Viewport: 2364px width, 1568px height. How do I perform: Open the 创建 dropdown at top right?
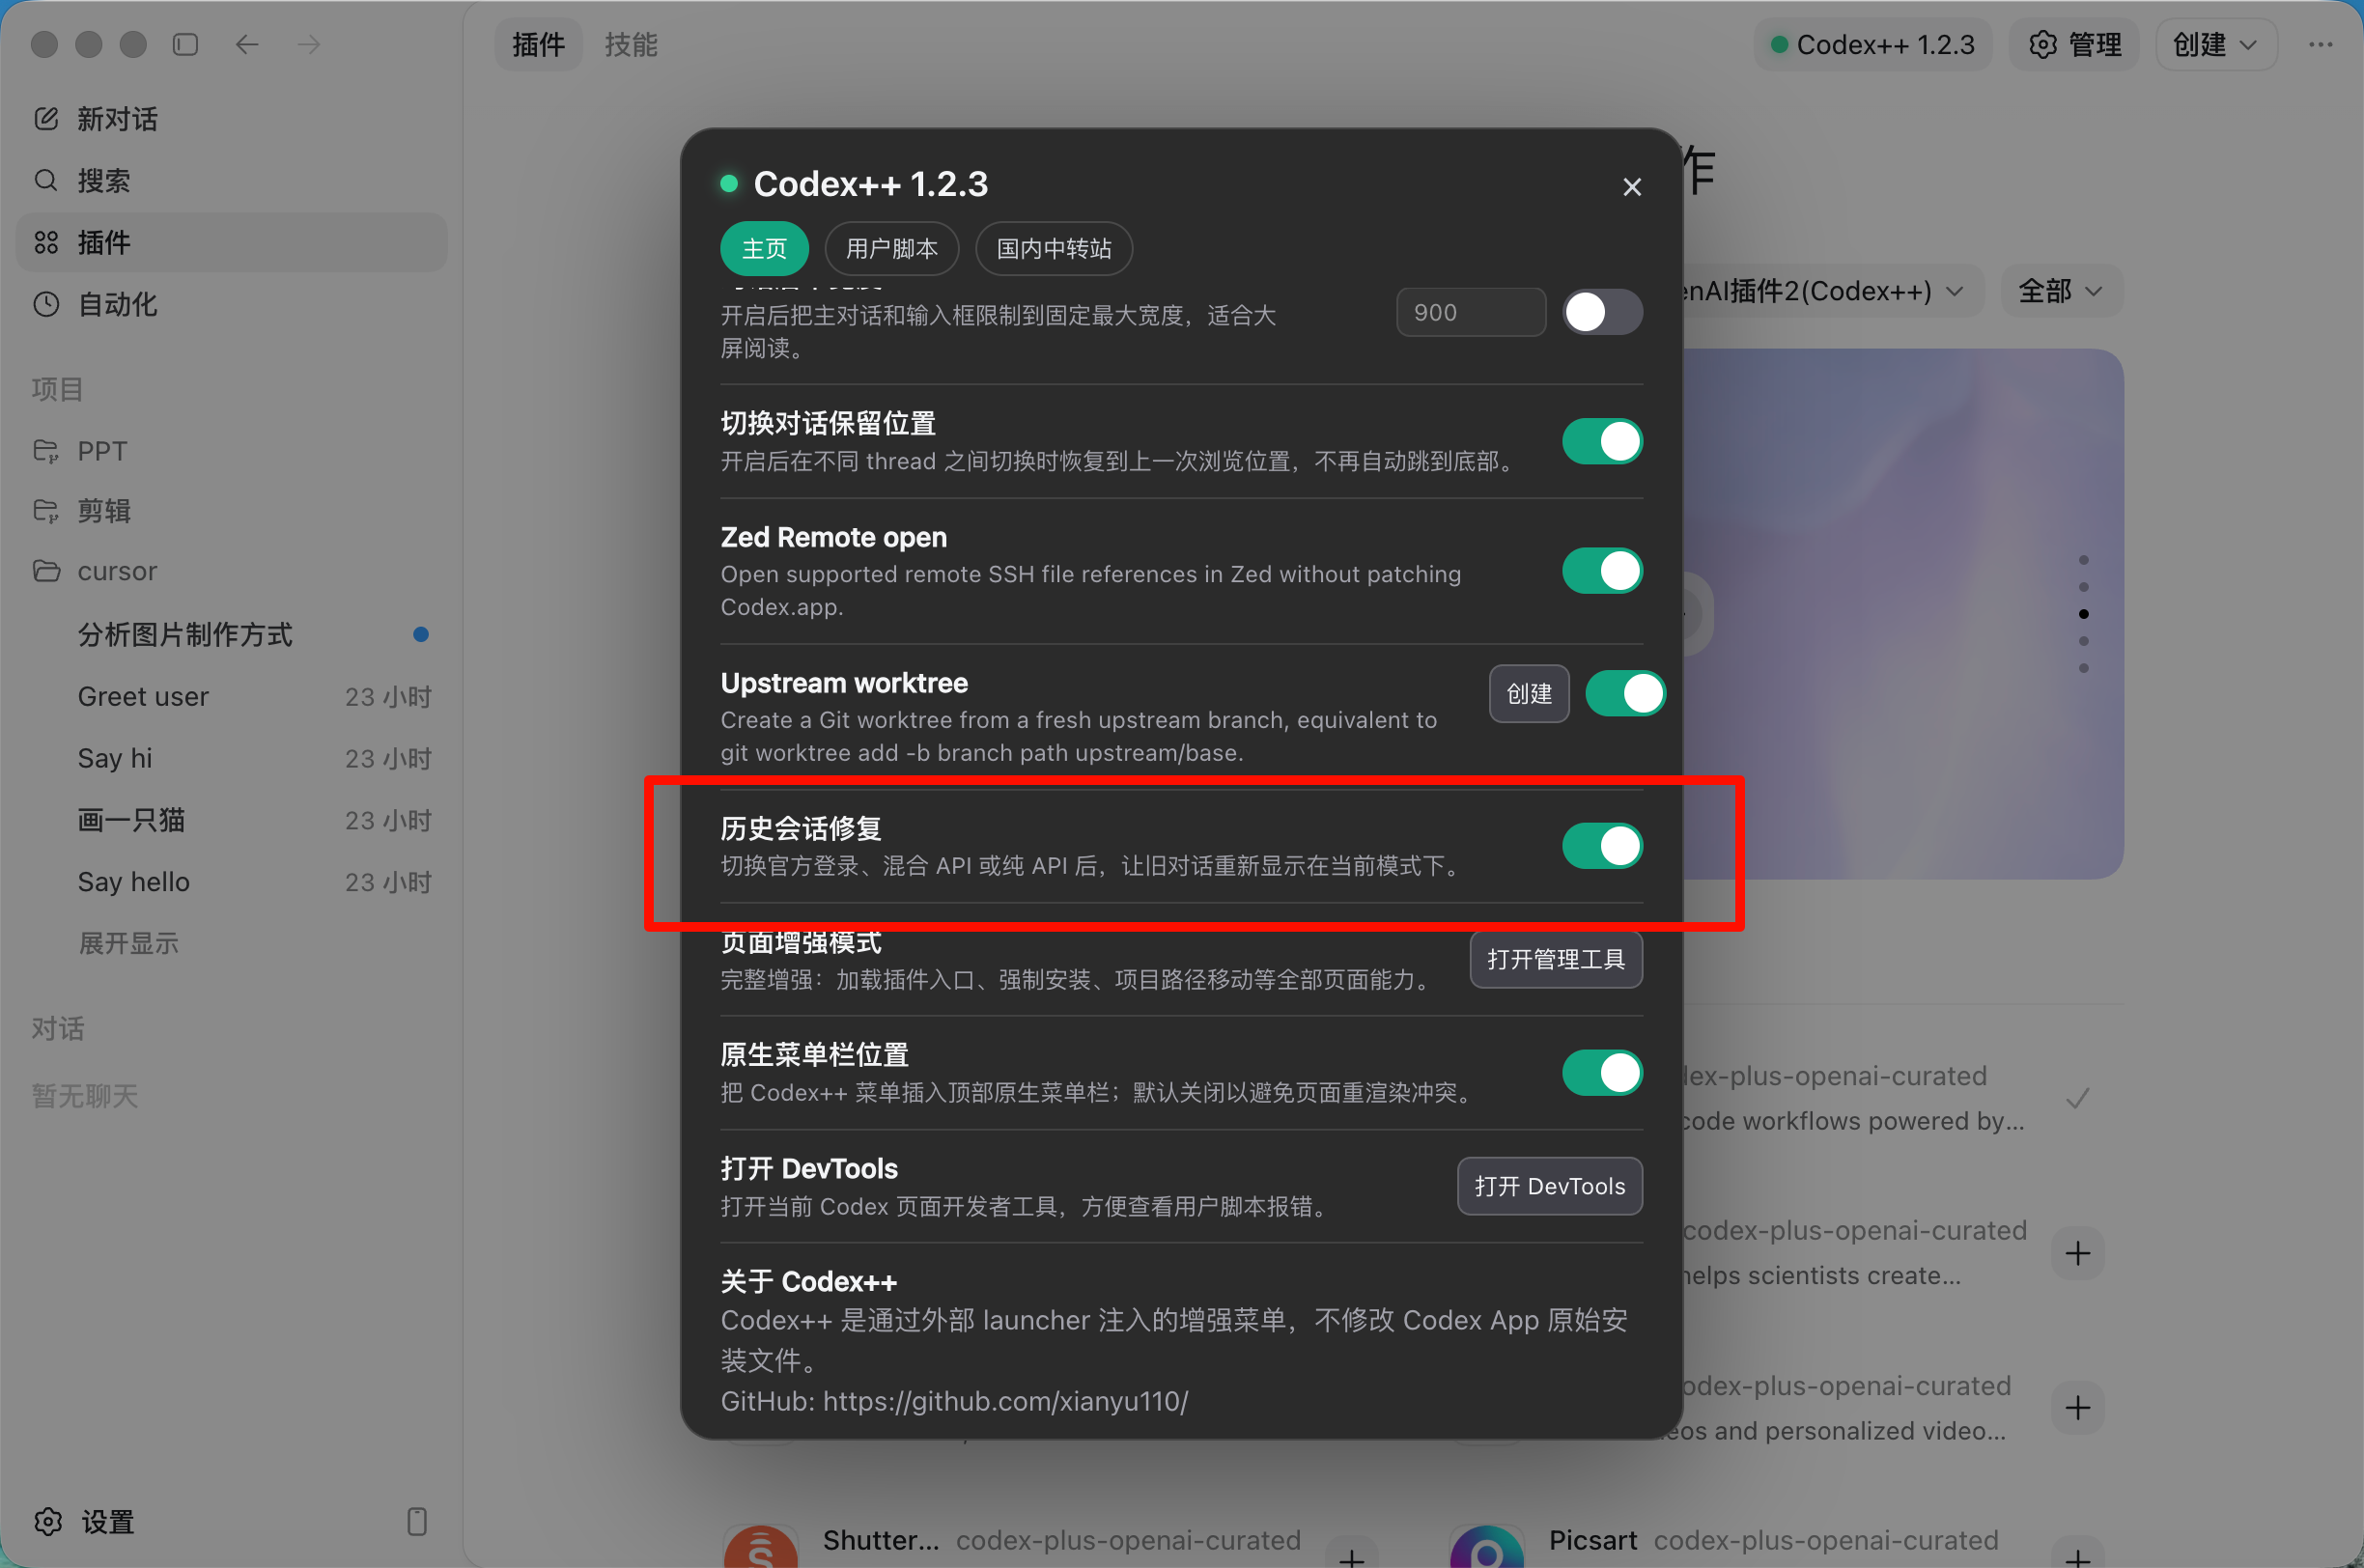pyautogui.click(x=2216, y=45)
